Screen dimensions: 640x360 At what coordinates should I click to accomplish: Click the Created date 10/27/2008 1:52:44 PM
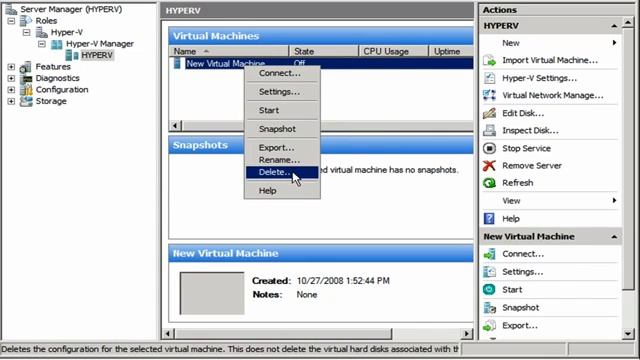coord(343,281)
